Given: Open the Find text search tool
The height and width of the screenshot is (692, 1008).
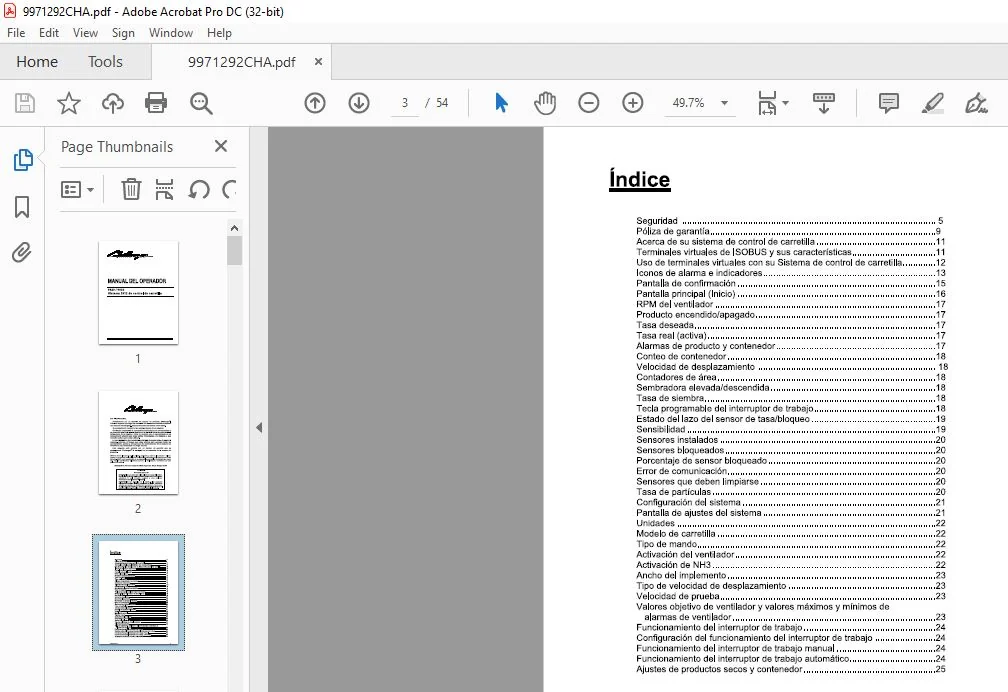Looking at the screenshot, I should pyautogui.click(x=201, y=103).
